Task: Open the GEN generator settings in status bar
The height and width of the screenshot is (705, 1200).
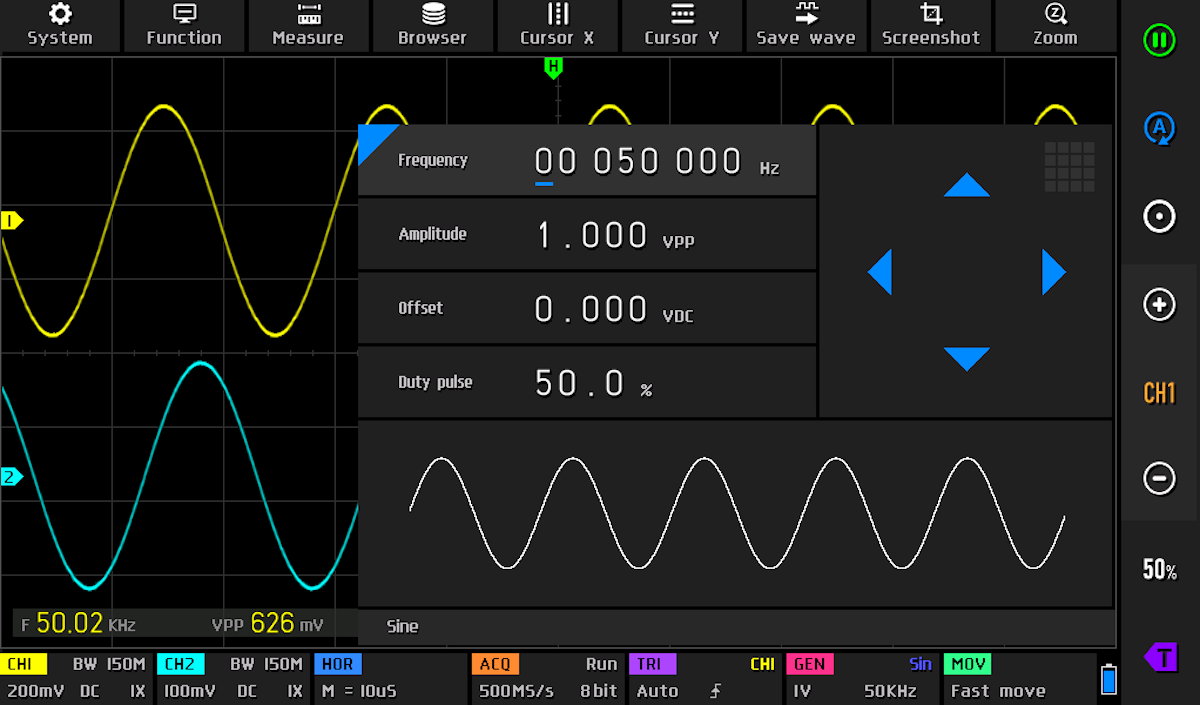Action: coord(860,678)
